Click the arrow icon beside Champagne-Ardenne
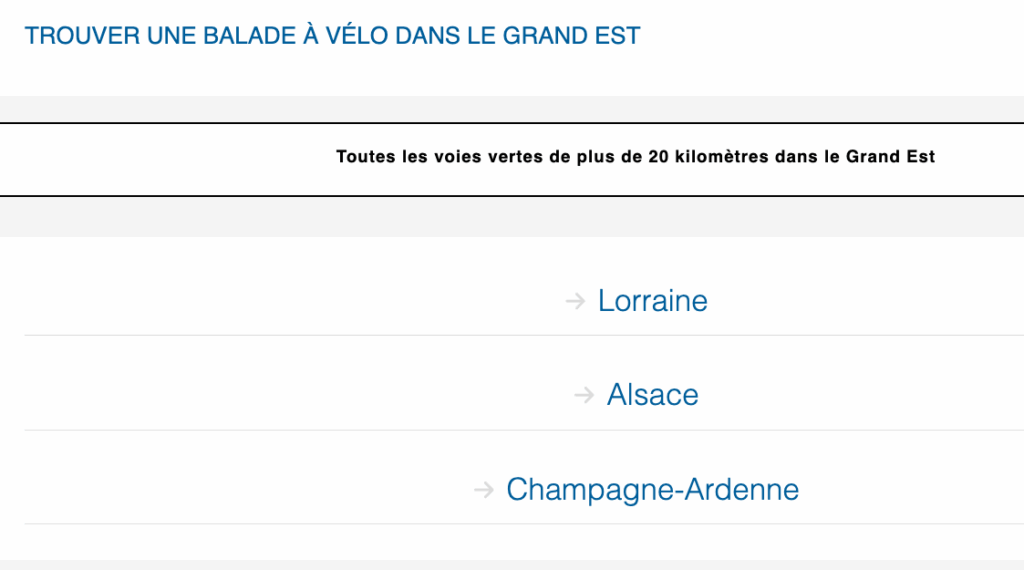Screen dimensions: 1024x570 coord(484,490)
